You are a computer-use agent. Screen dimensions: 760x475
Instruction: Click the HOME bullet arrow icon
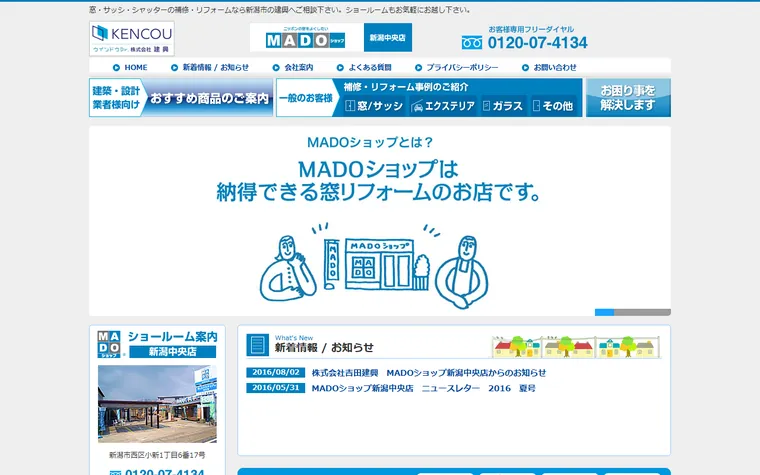point(116,68)
